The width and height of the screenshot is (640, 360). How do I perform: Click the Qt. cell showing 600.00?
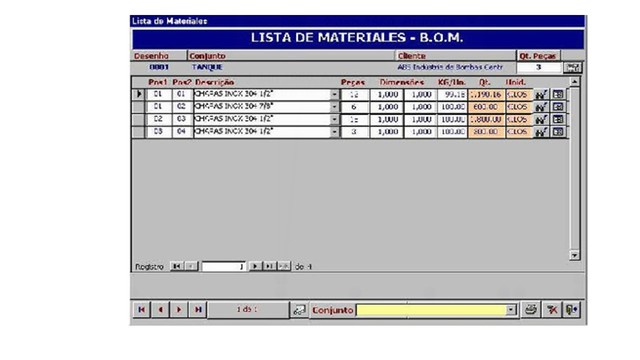(x=487, y=107)
